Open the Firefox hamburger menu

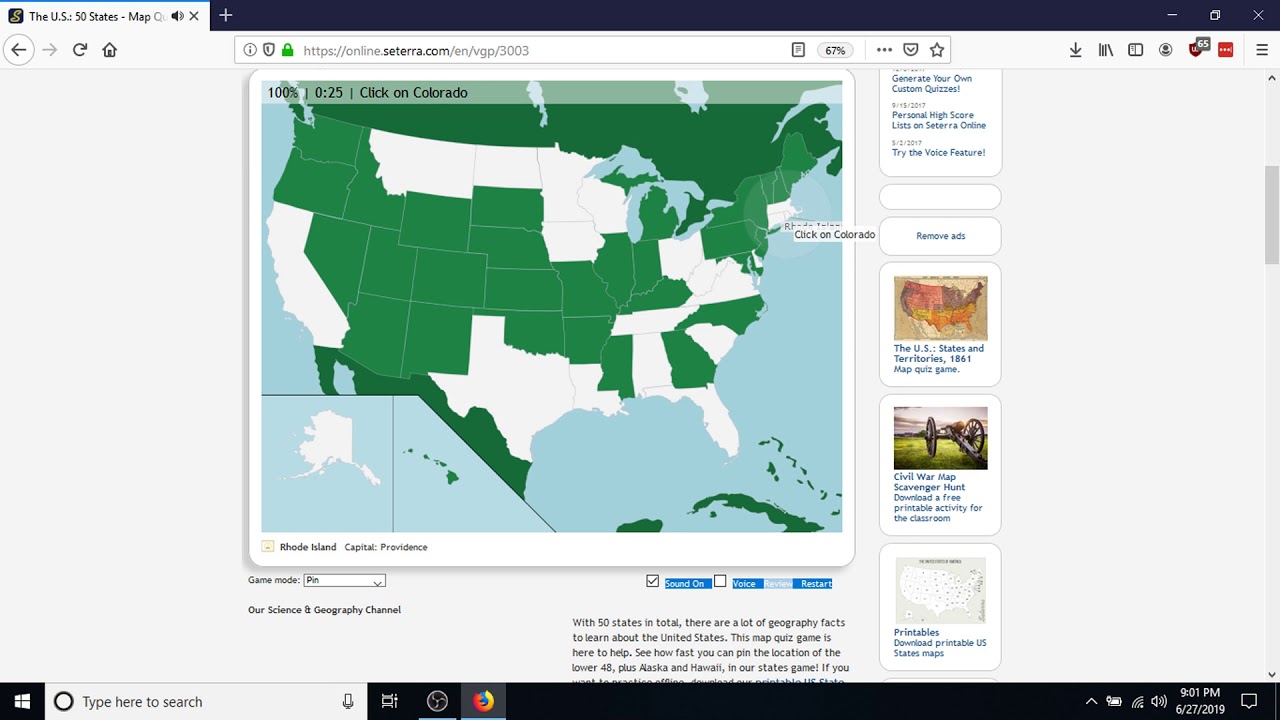click(1262, 50)
